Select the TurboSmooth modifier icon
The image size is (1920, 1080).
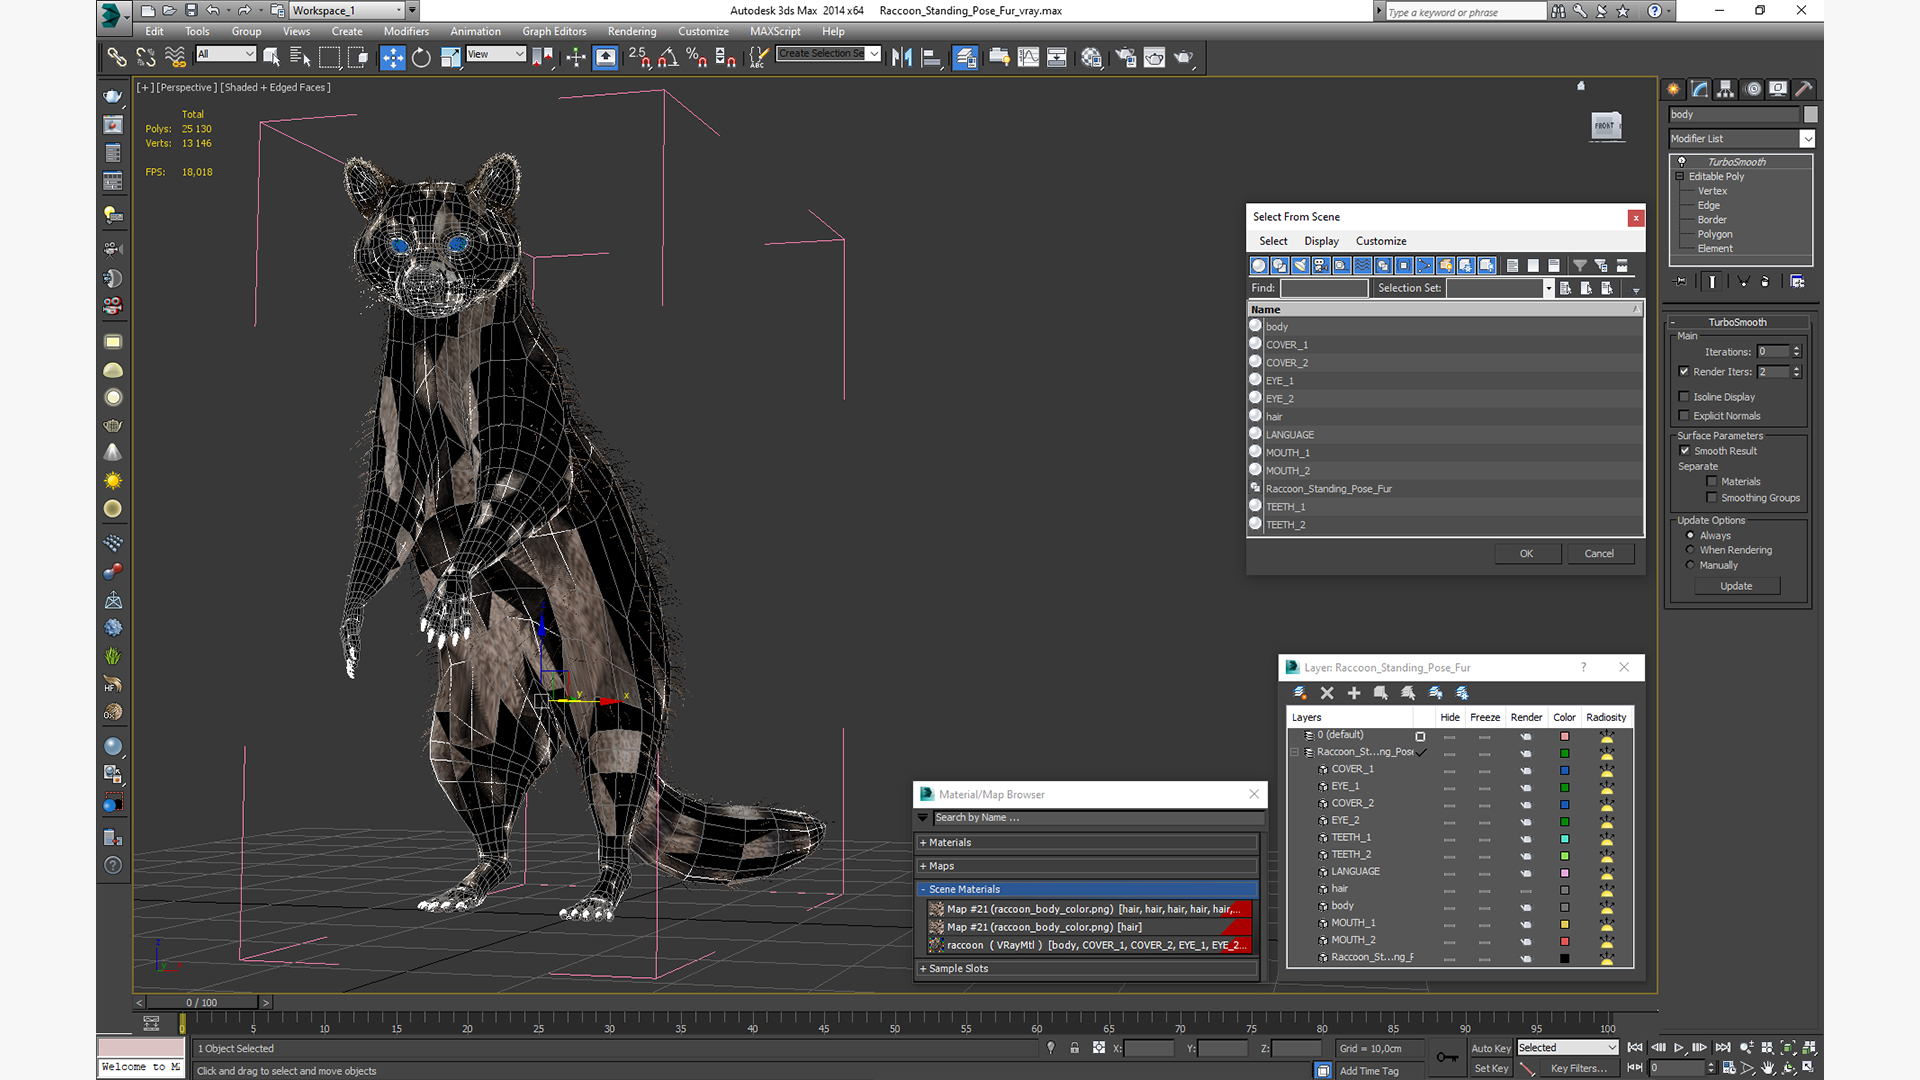pyautogui.click(x=1681, y=160)
